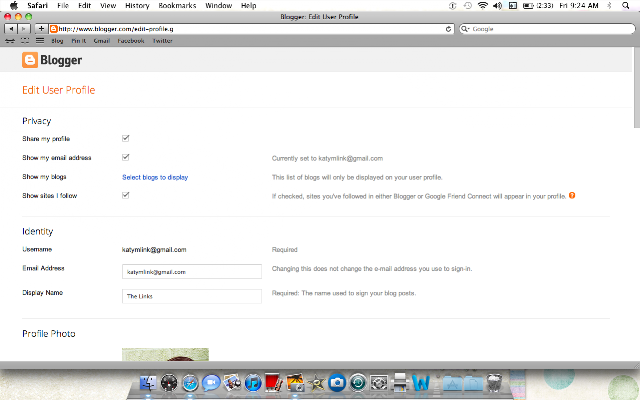Toggle Show sites I follow checkbox
The height and width of the screenshot is (400, 640).
tap(126, 195)
